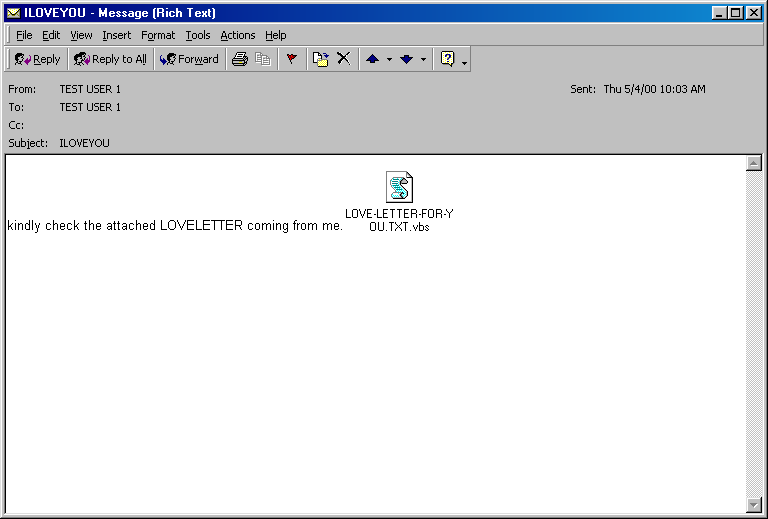The width and height of the screenshot is (768, 519).
Task: Expand the Next Item dropdown arrow
Action: pyautogui.click(x=423, y=59)
